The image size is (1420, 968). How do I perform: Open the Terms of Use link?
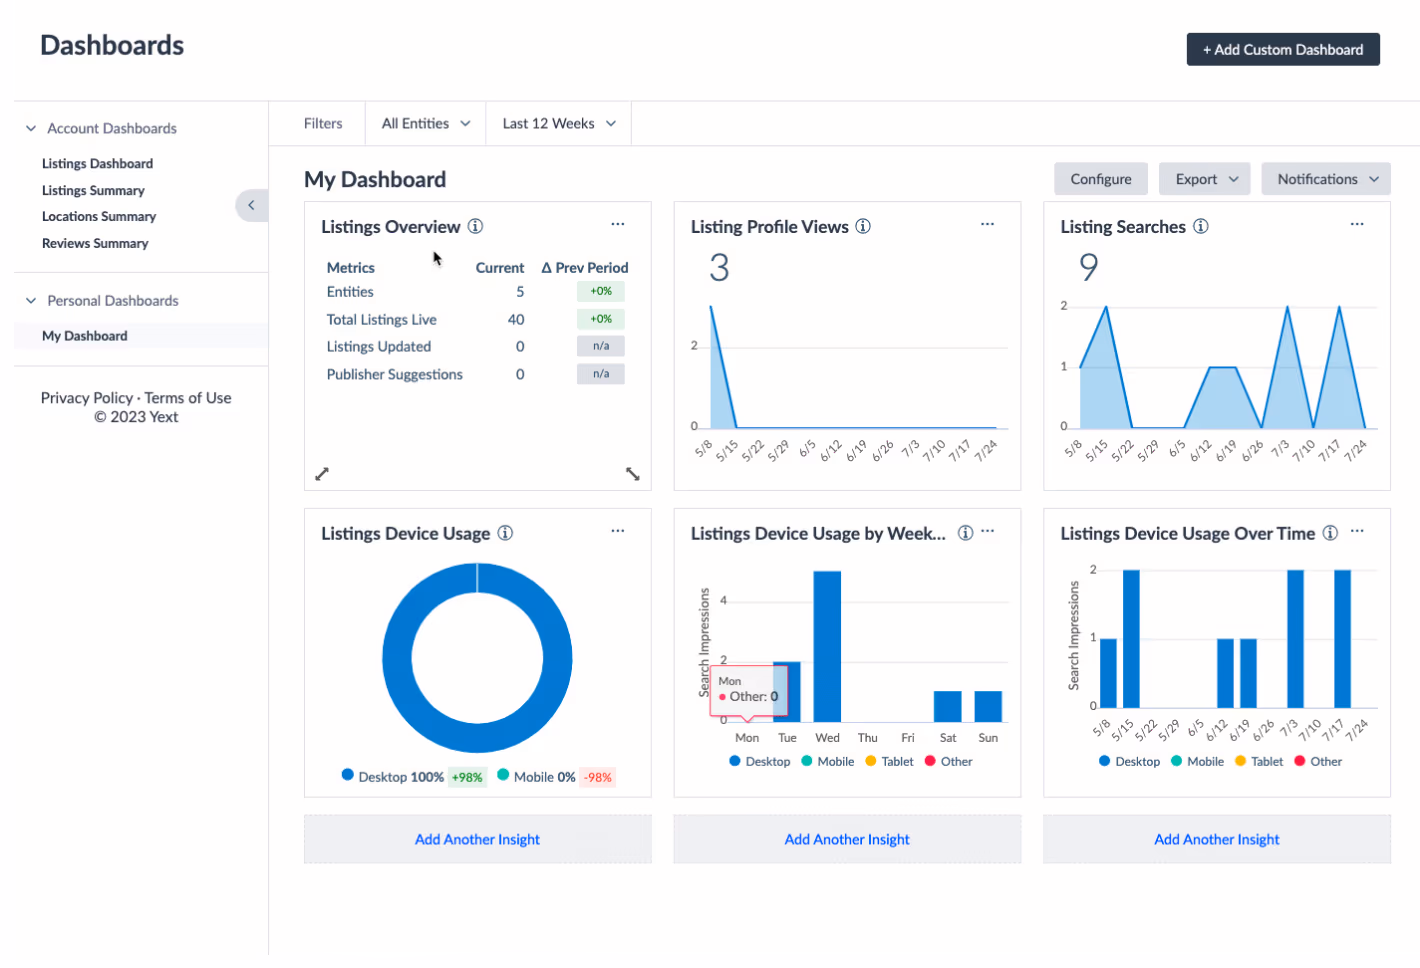(x=188, y=398)
